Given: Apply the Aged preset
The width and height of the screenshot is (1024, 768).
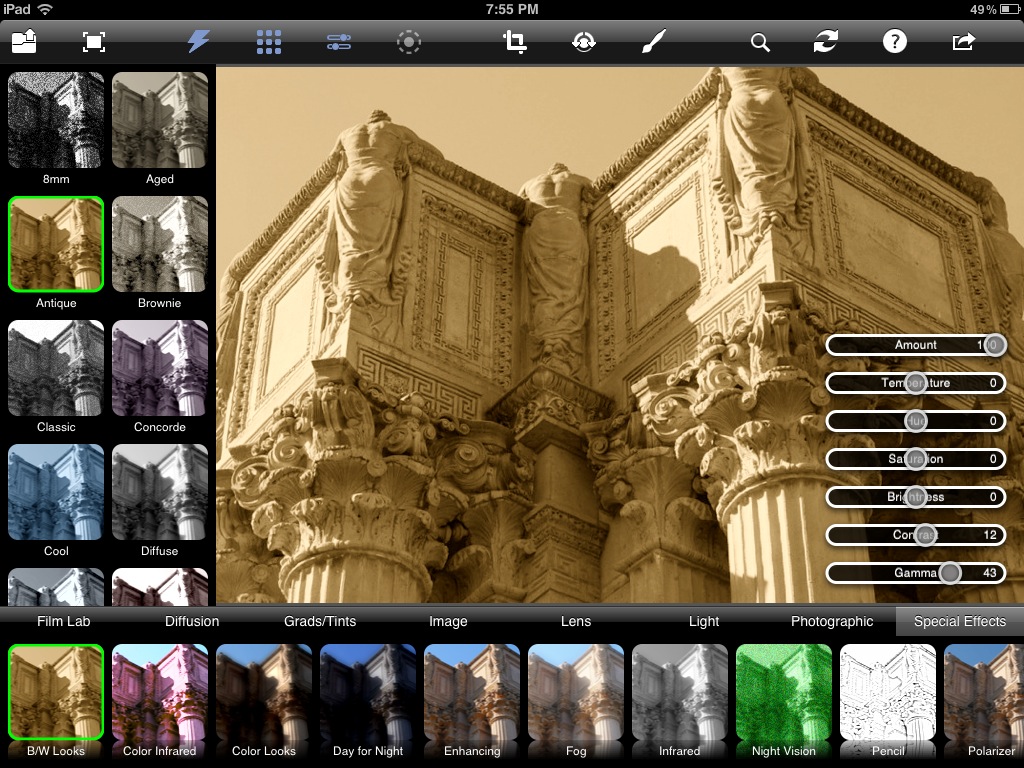Looking at the screenshot, I should [160, 120].
